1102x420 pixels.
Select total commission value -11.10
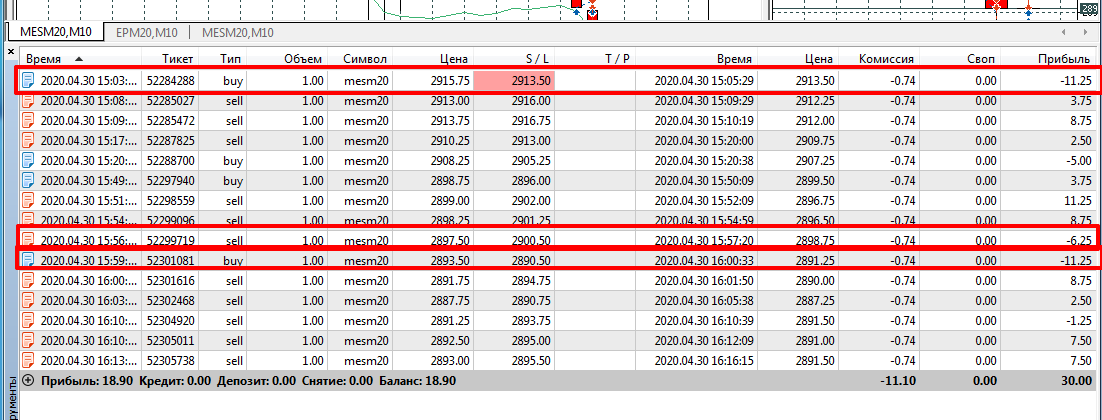[x=897, y=381]
